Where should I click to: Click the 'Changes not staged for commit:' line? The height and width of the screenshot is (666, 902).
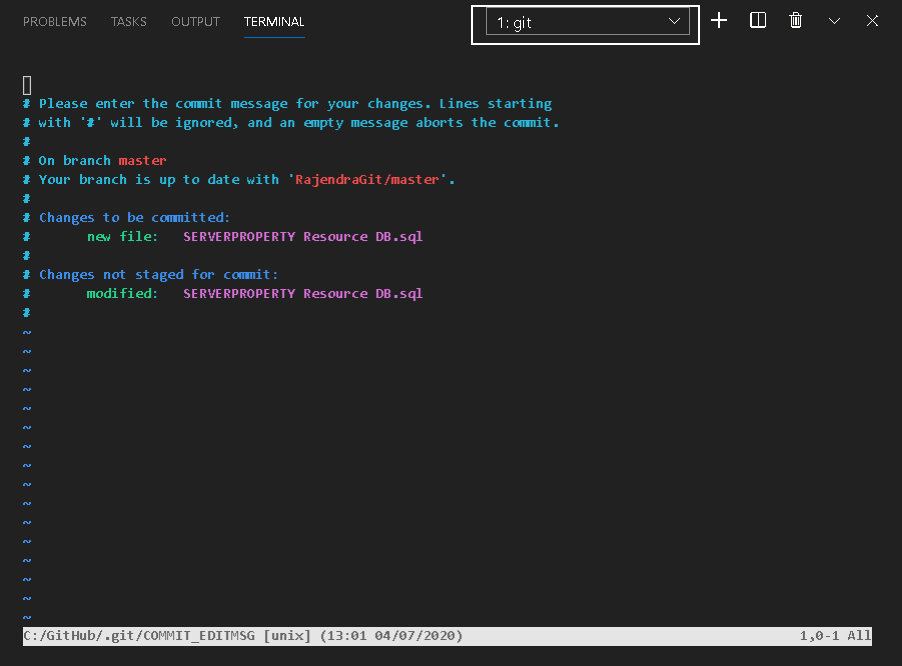pos(158,275)
